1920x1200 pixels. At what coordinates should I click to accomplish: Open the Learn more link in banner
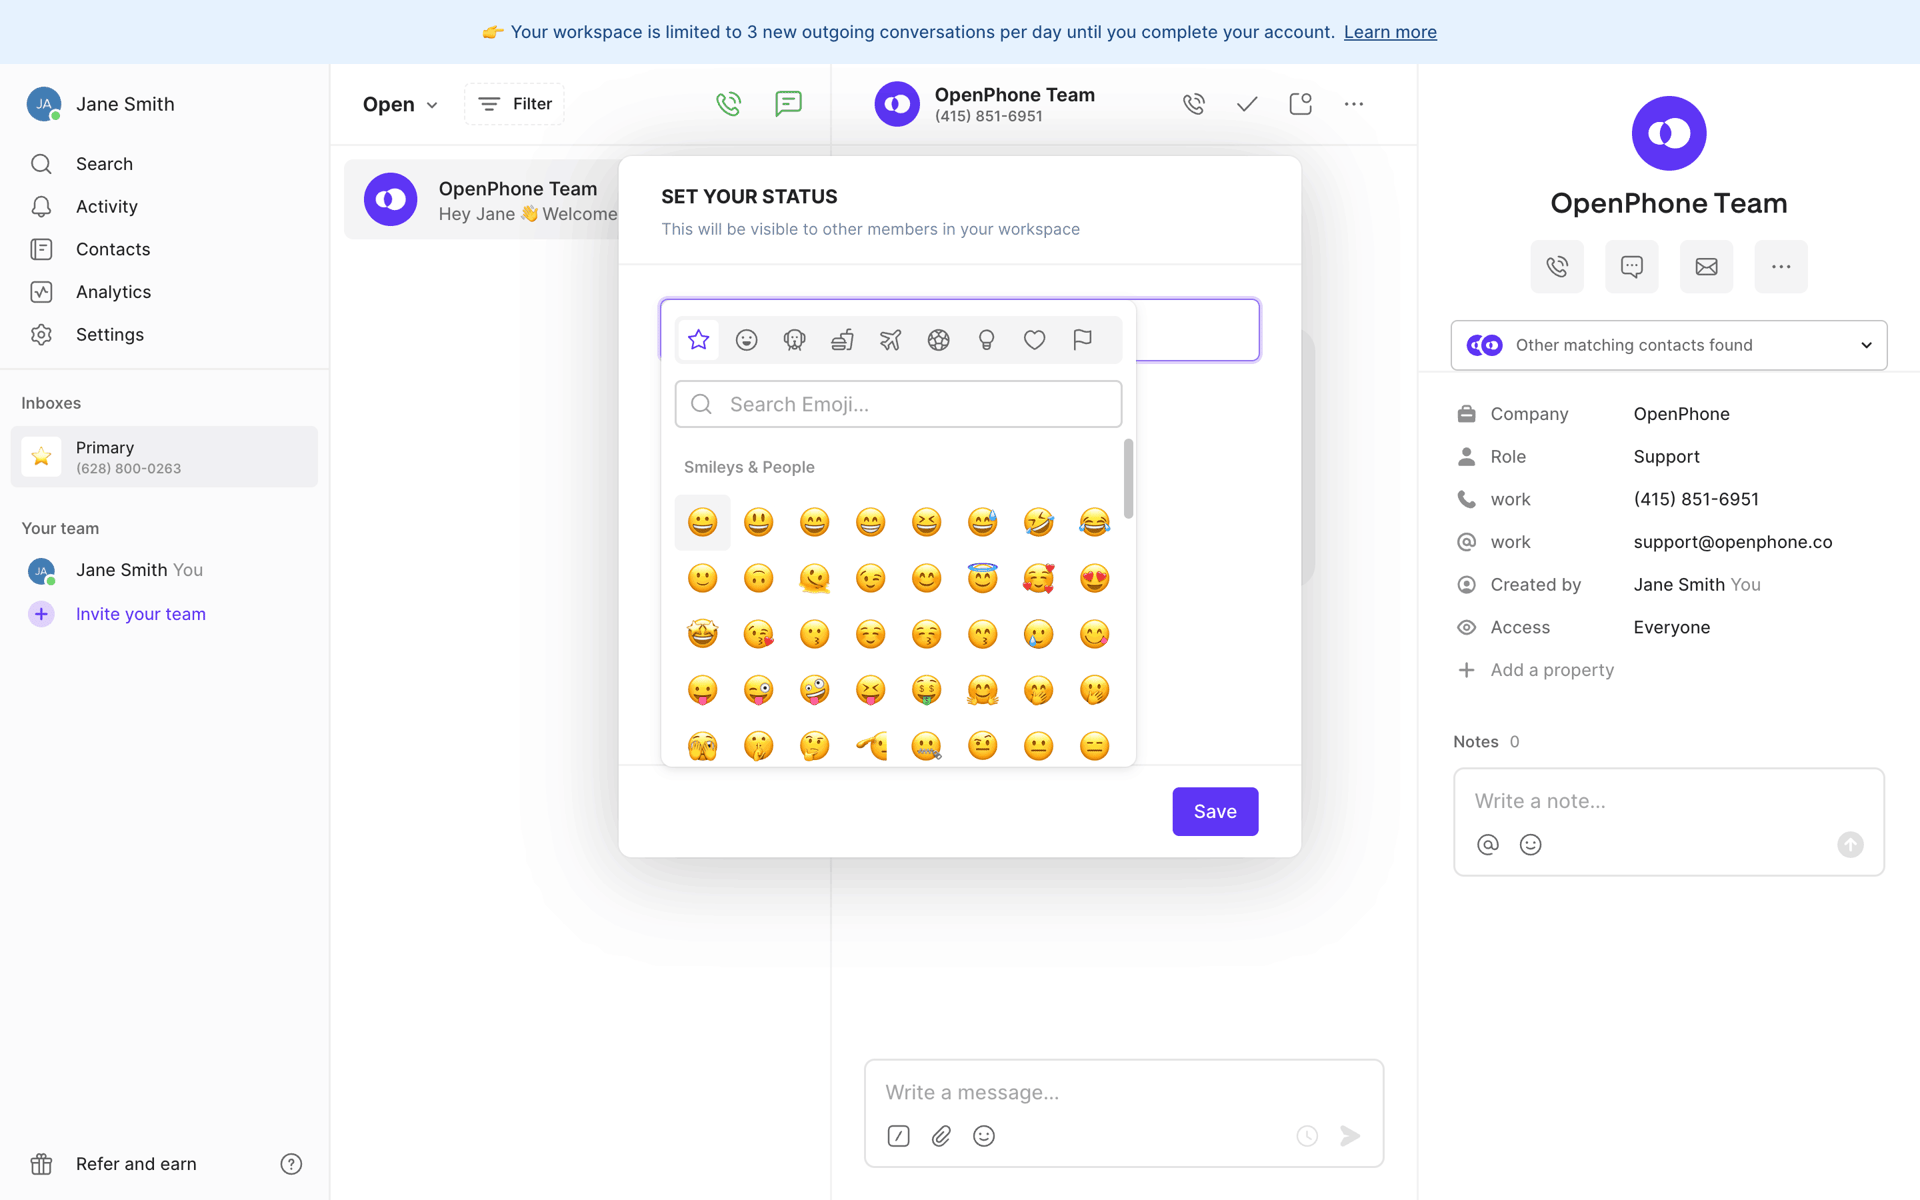1390,32
